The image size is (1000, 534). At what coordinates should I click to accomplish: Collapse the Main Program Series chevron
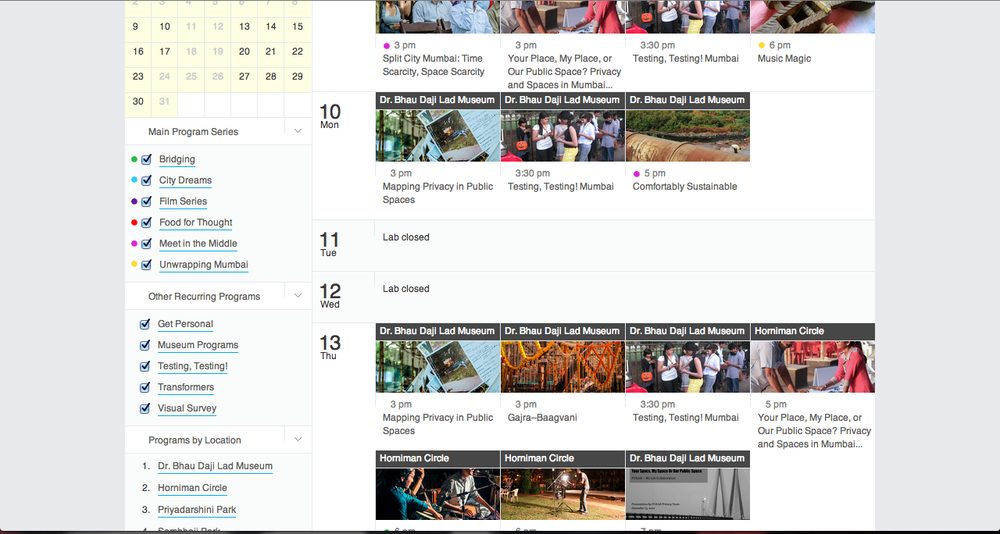click(x=298, y=131)
